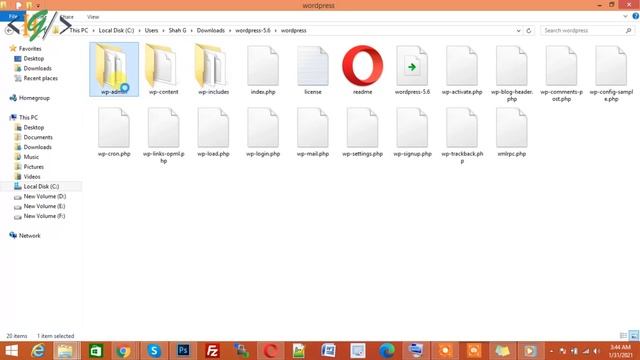The width and height of the screenshot is (640, 360).
Task: Select the wp-settings.php file
Action: pyautogui.click(x=362, y=132)
